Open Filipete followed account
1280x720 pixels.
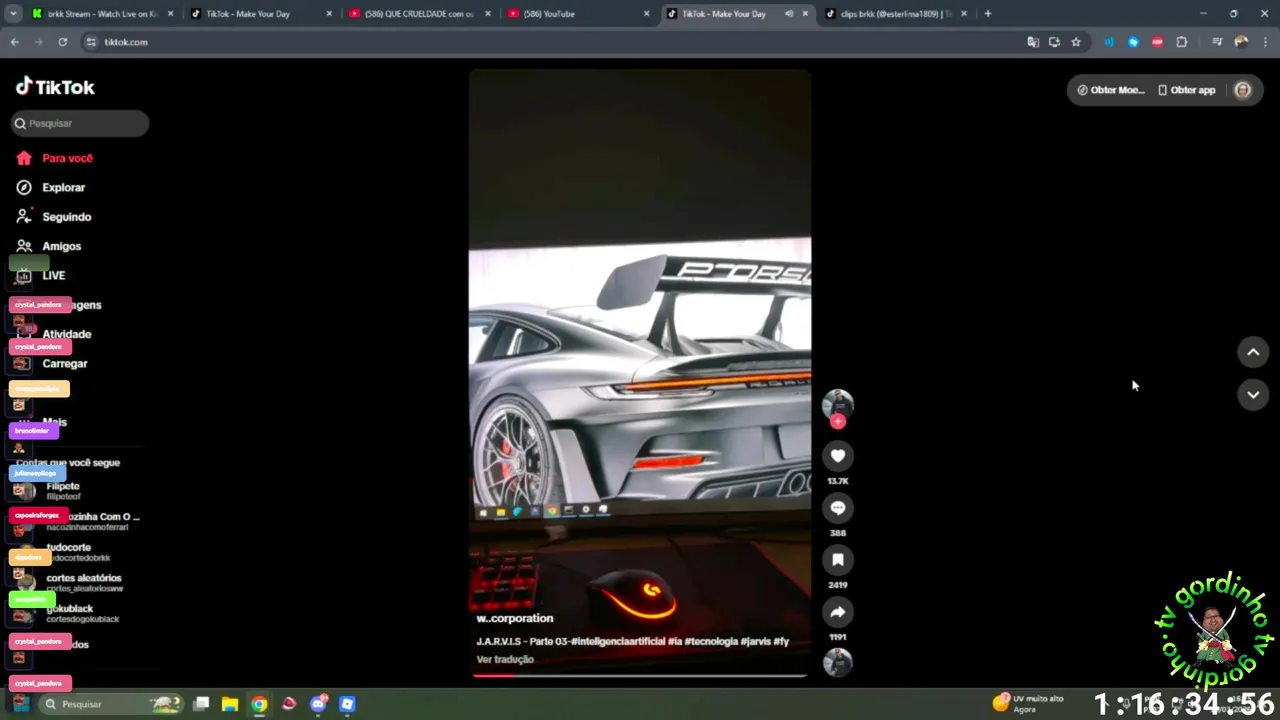pos(63,490)
